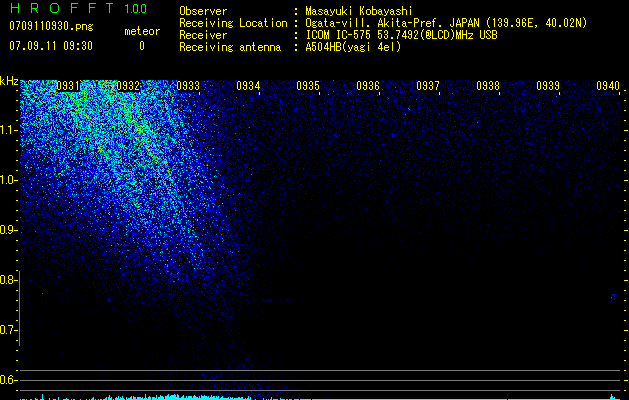Select the file name 0709110930.png
629x400 pixels.
(51, 26)
